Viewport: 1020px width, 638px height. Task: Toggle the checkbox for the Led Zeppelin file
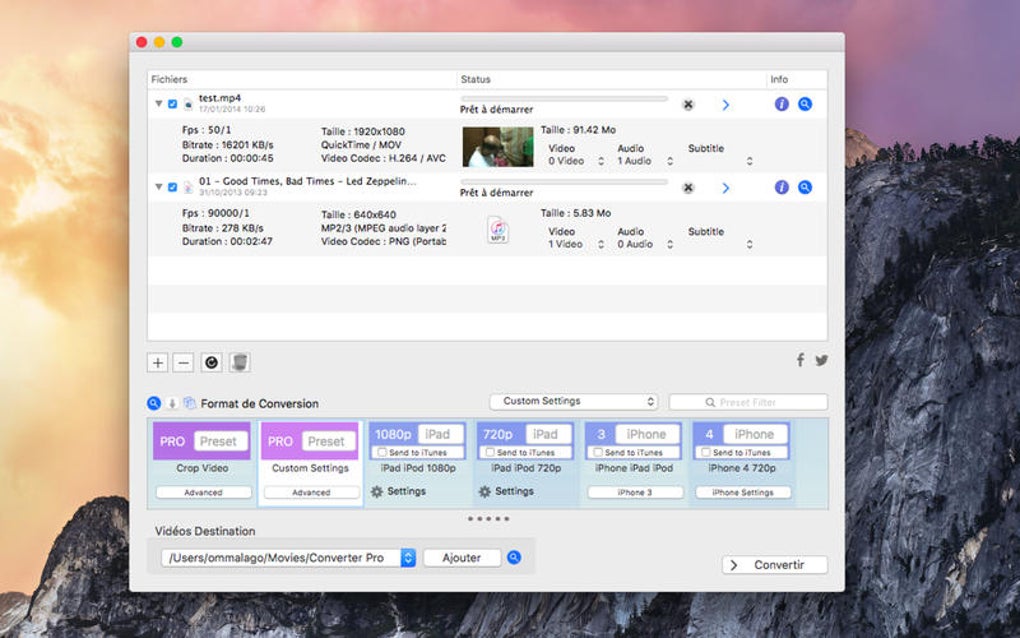tap(173, 187)
